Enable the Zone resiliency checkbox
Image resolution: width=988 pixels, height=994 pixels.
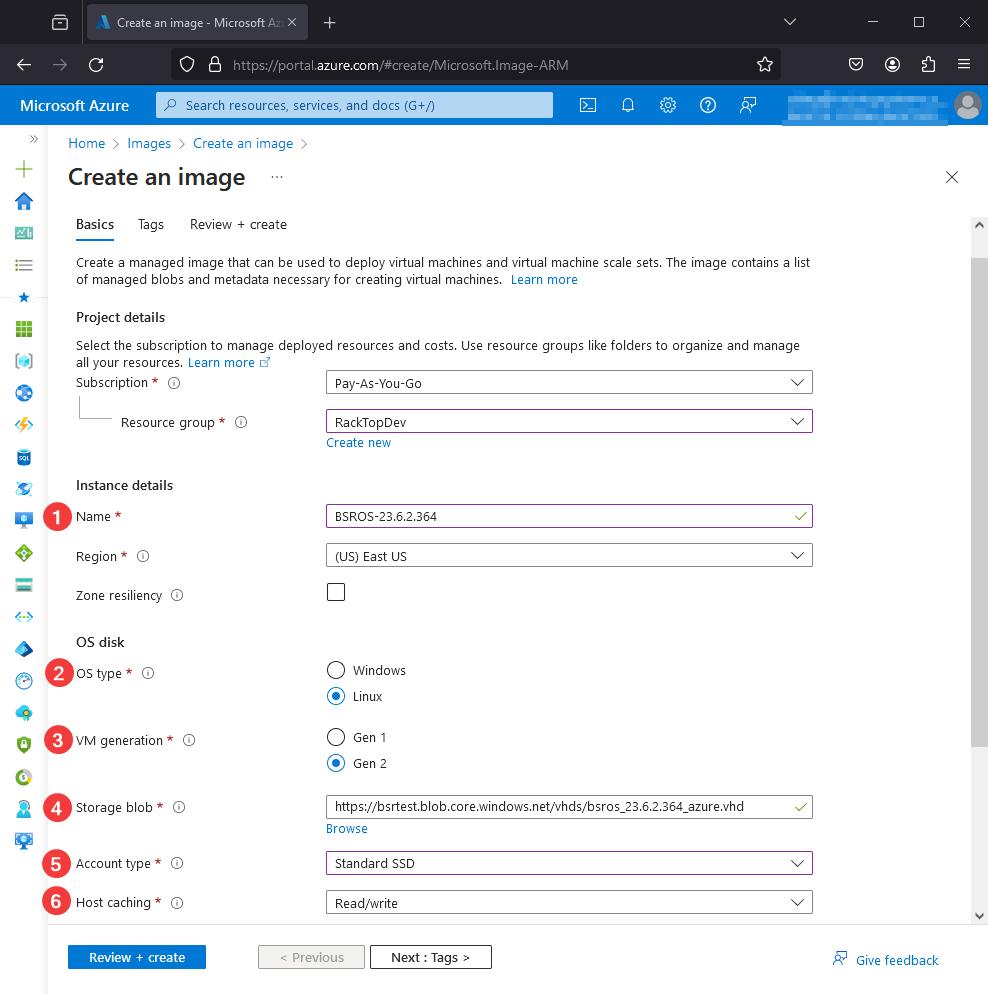tap(336, 592)
